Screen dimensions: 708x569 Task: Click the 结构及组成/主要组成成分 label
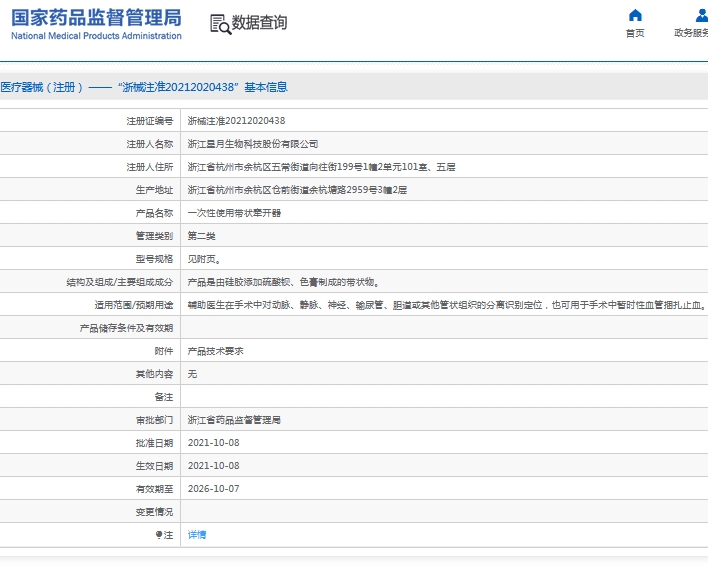[120, 282]
